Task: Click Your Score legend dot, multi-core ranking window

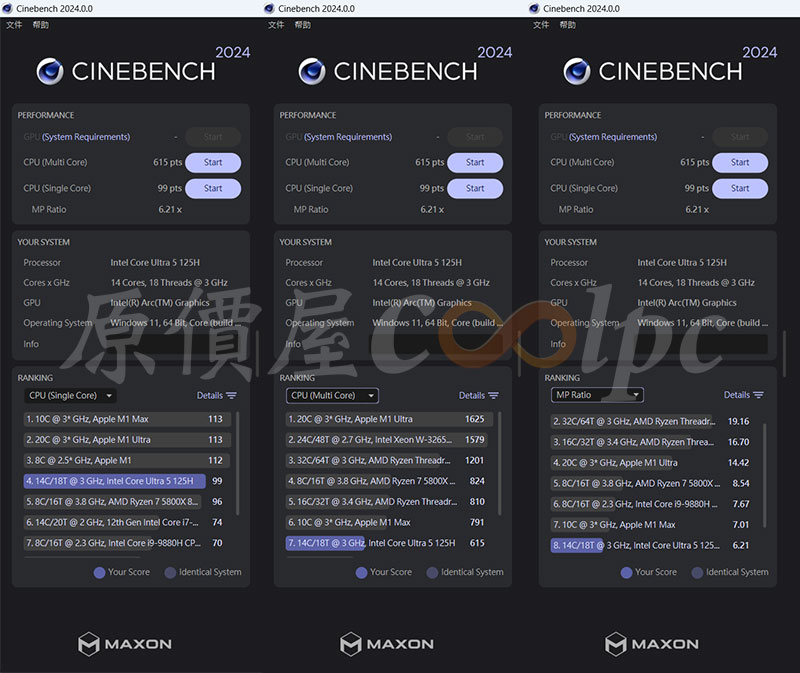Action: pyautogui.click(x=361, y=572)
